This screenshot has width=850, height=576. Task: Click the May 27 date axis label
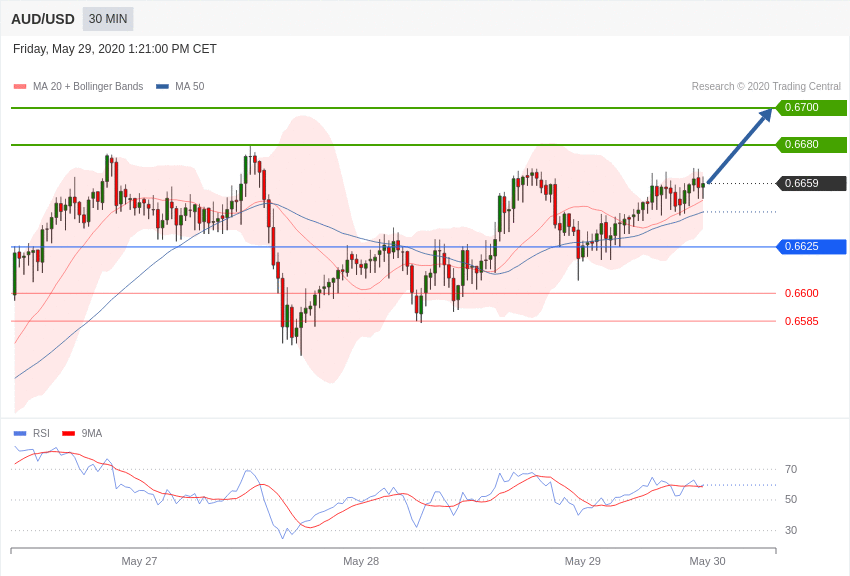tap(139, 561)
